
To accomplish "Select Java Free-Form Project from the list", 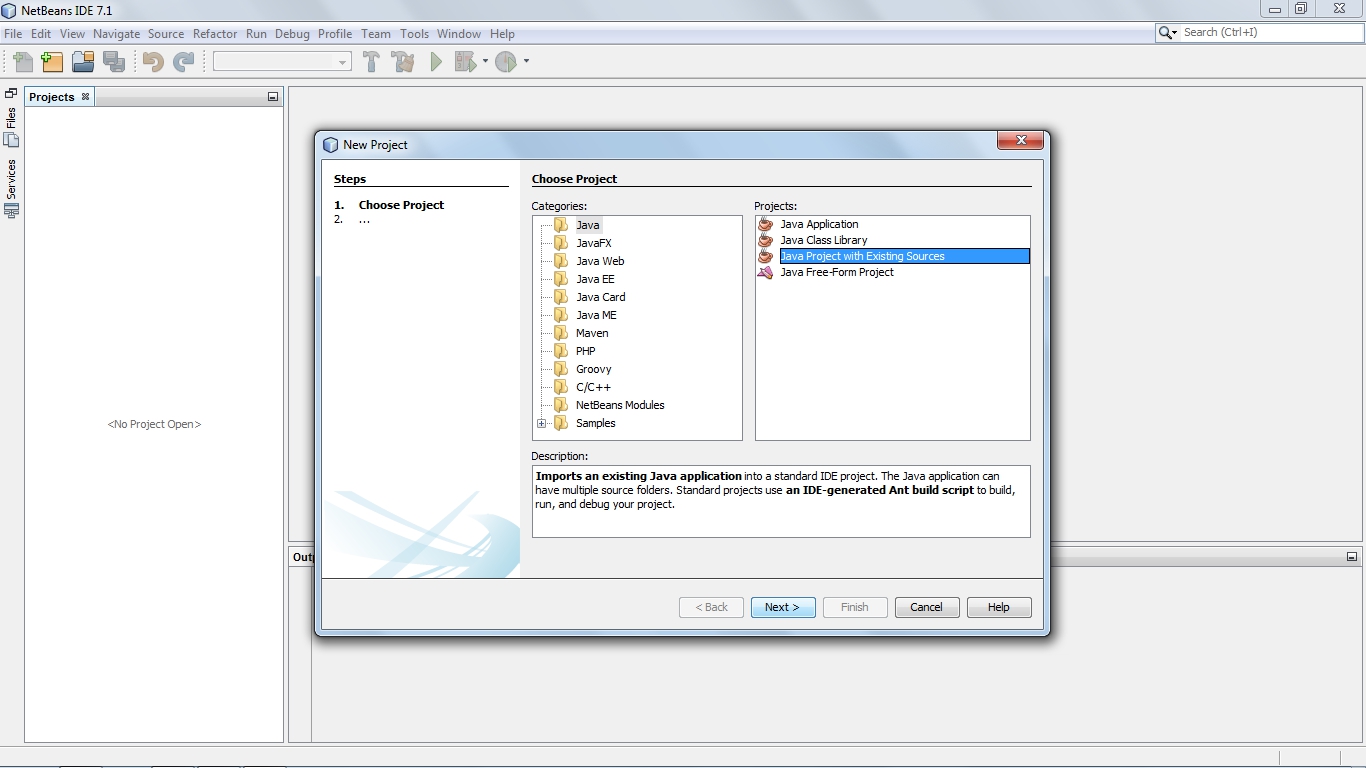I will coord(838,272).
